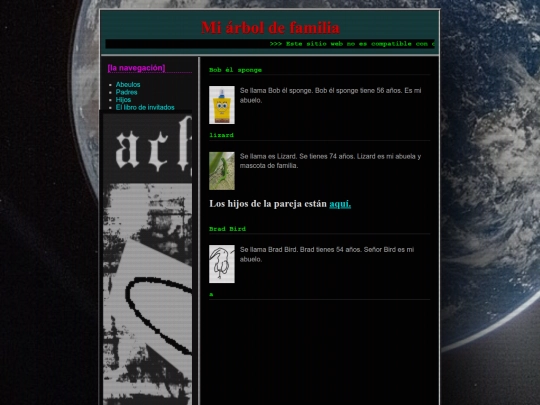Image resolution: width=540 pixels, height=405 pixels.
Task: Click the 'Mi árbol de familia' title
Action: pos(270,28)
